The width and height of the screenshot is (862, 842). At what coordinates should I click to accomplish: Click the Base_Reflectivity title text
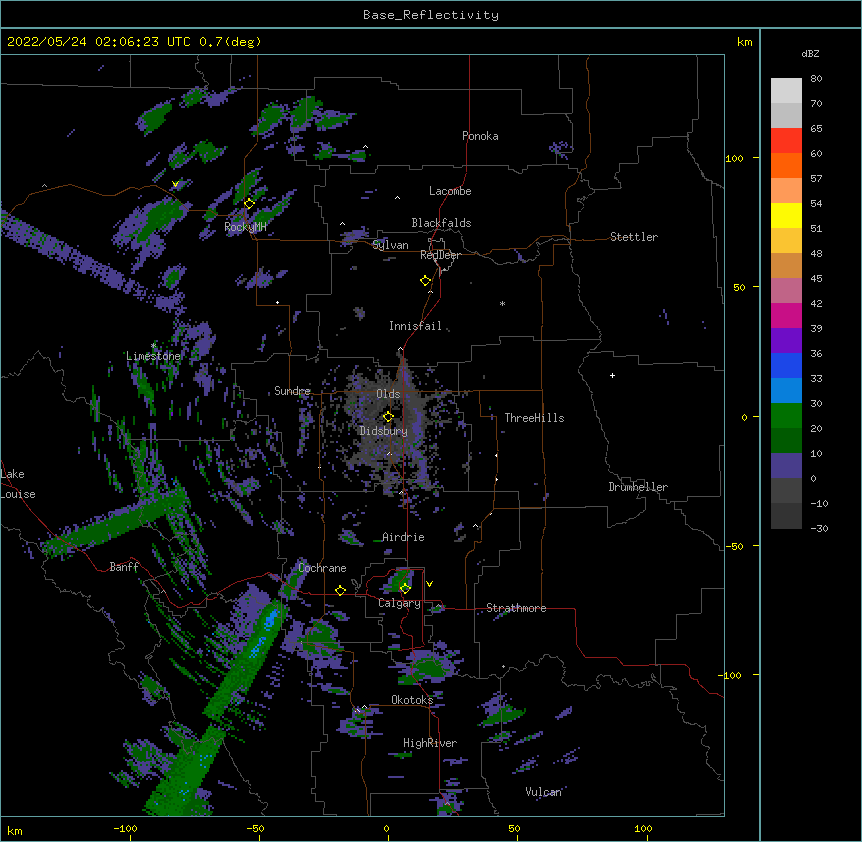(431, 15)
